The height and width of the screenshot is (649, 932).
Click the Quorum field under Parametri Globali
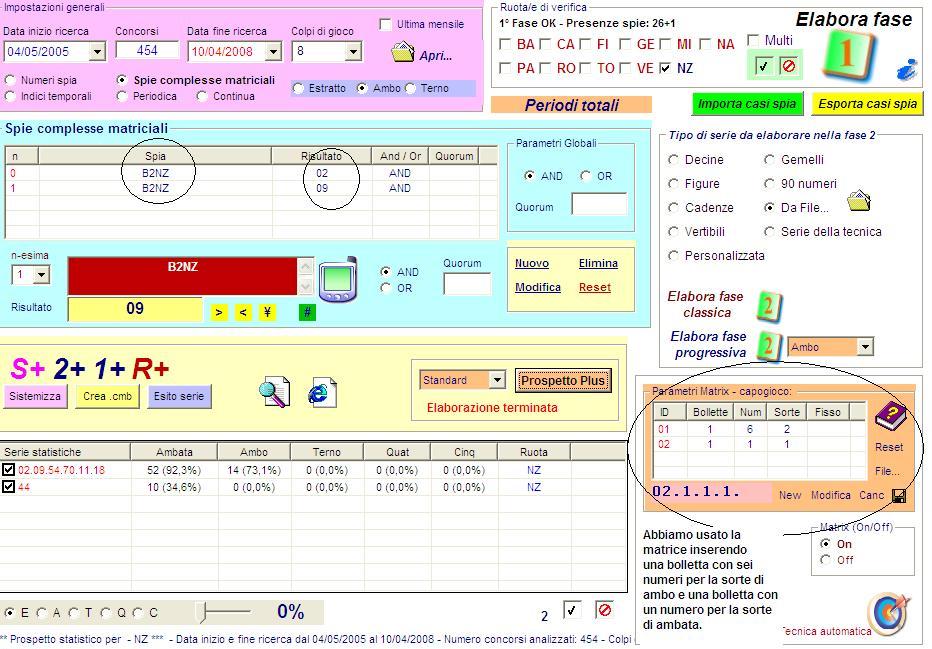[598, 205]
